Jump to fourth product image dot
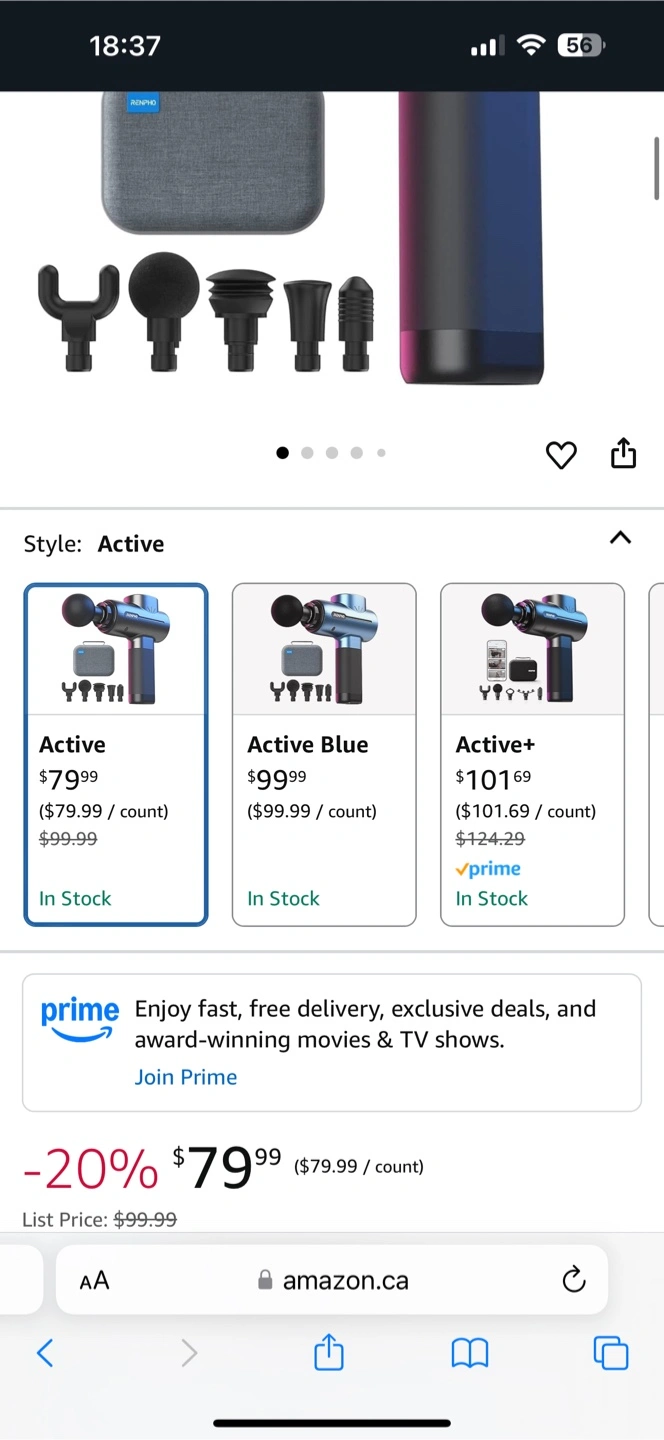This screenshot has height=1440, width=664. click(357, 453)
